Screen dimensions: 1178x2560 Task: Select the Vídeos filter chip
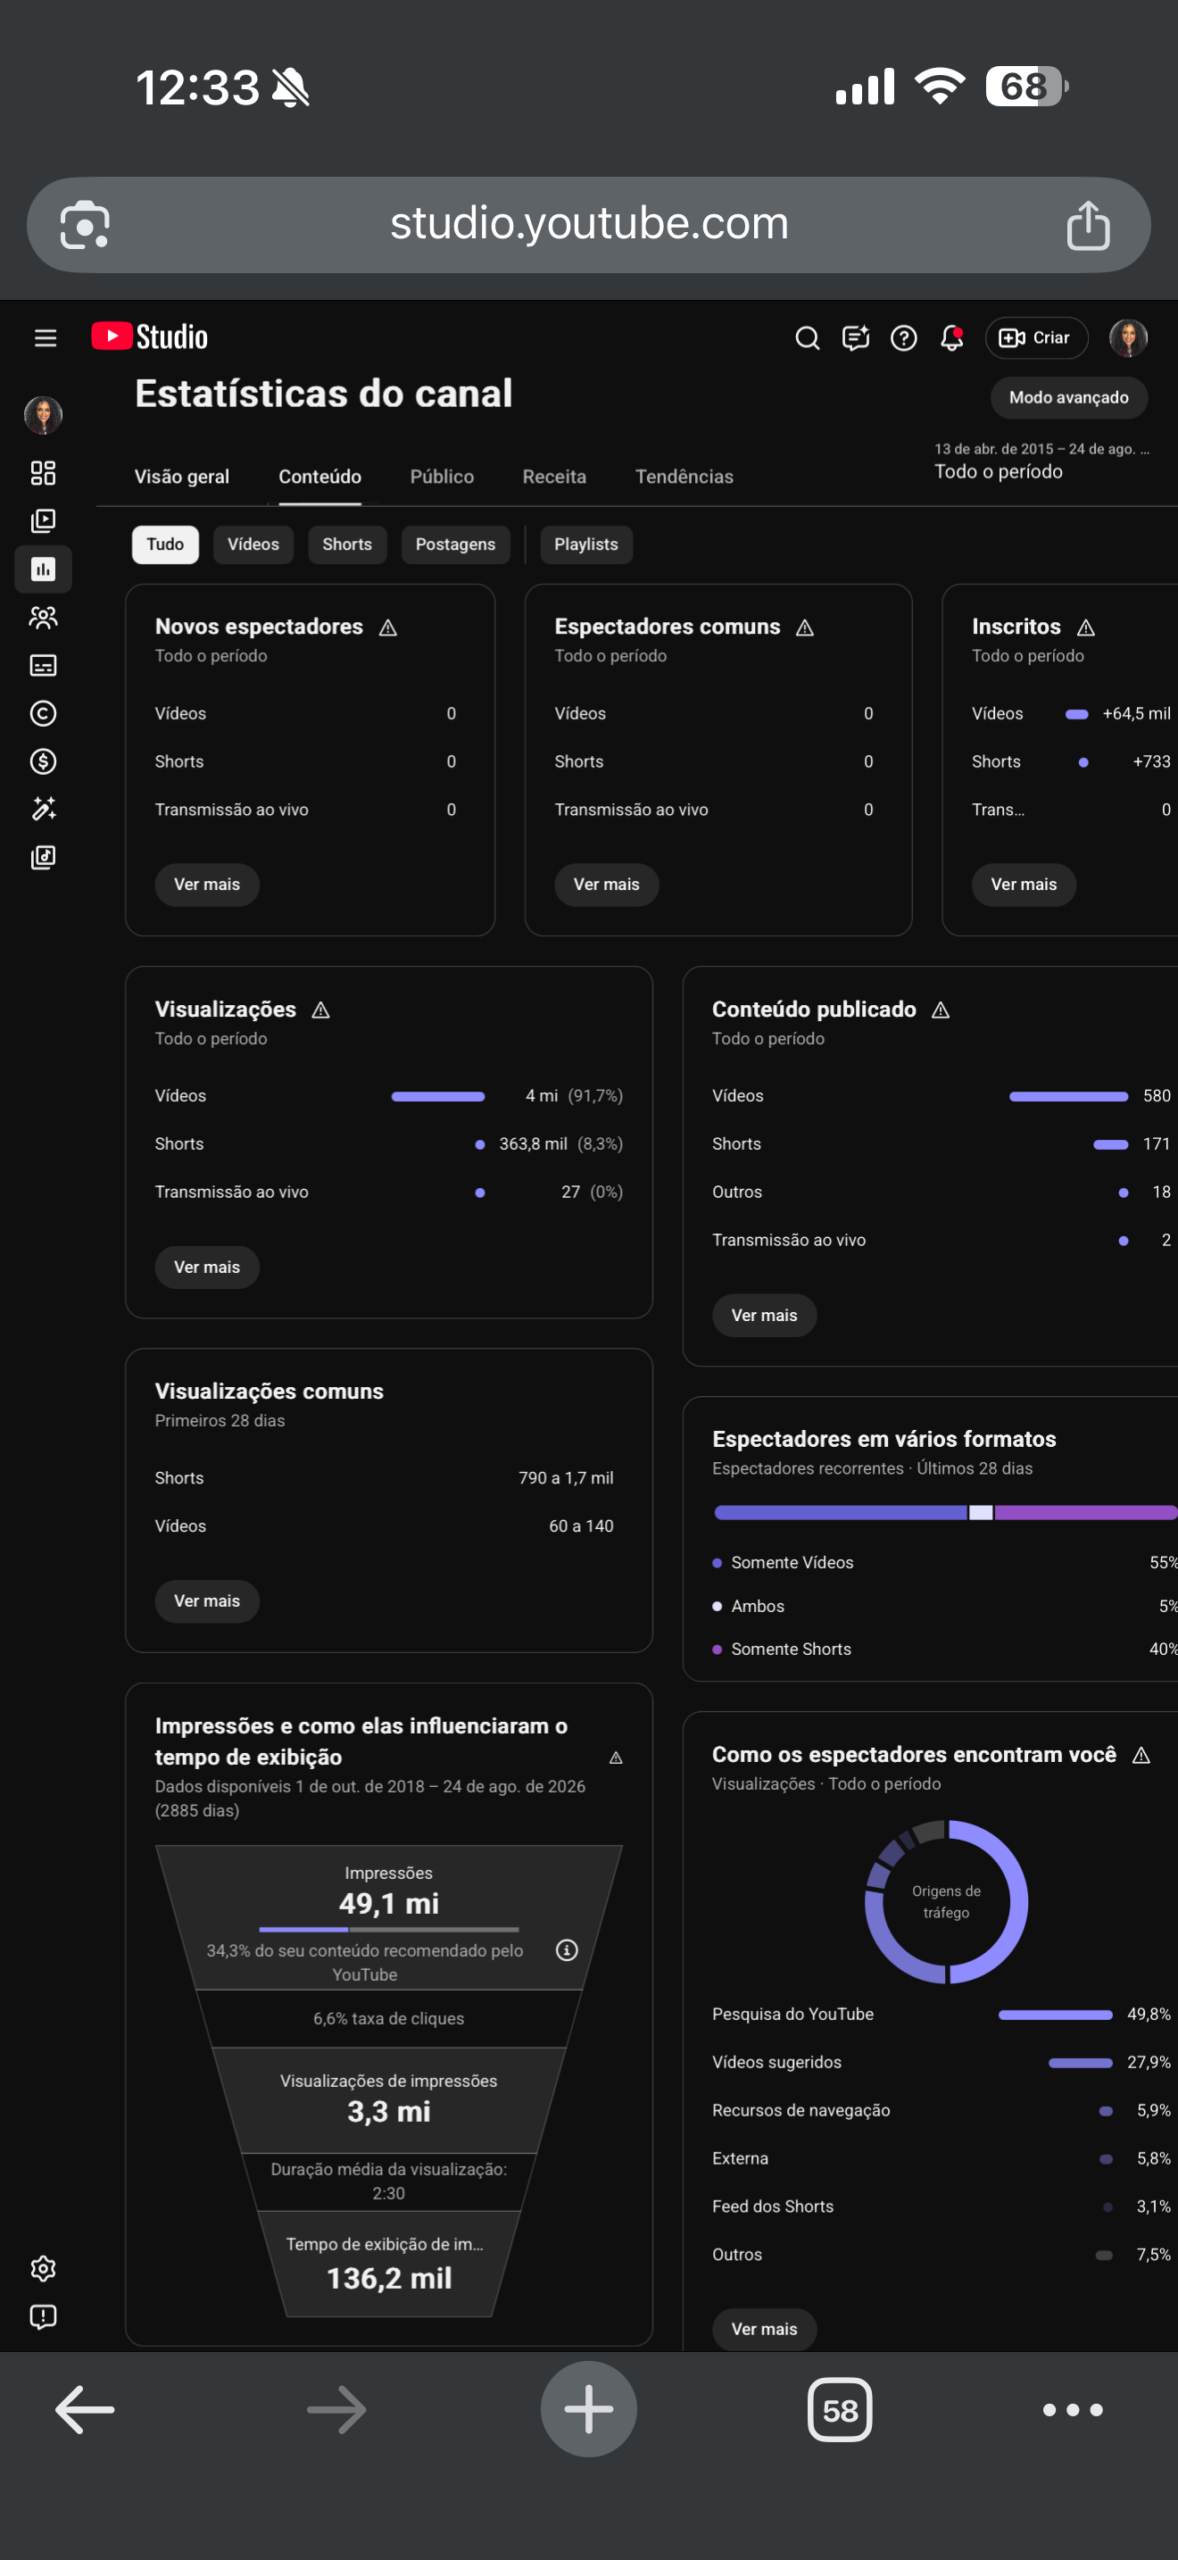pyautogui.click(x=253, y=544)
